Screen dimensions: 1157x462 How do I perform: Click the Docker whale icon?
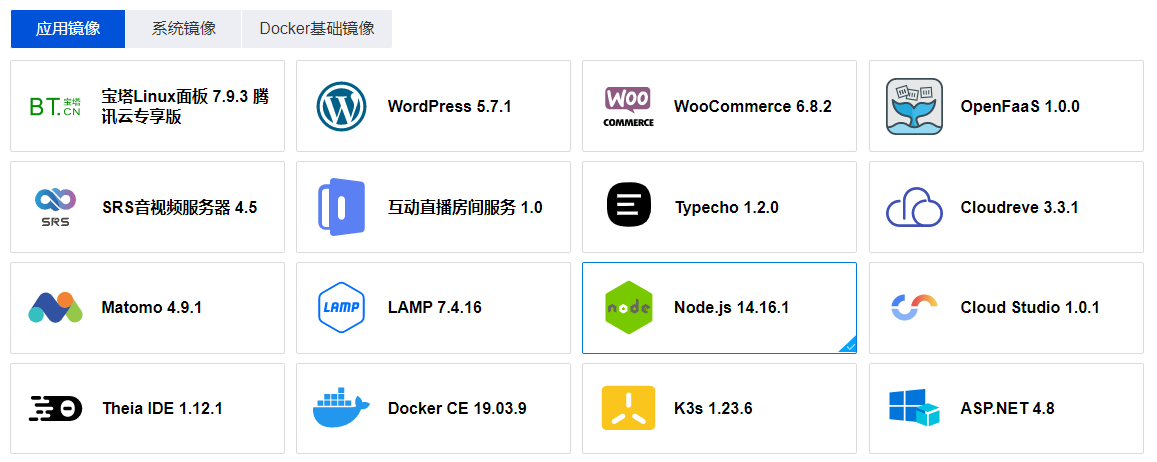click(x=342, y=407)
